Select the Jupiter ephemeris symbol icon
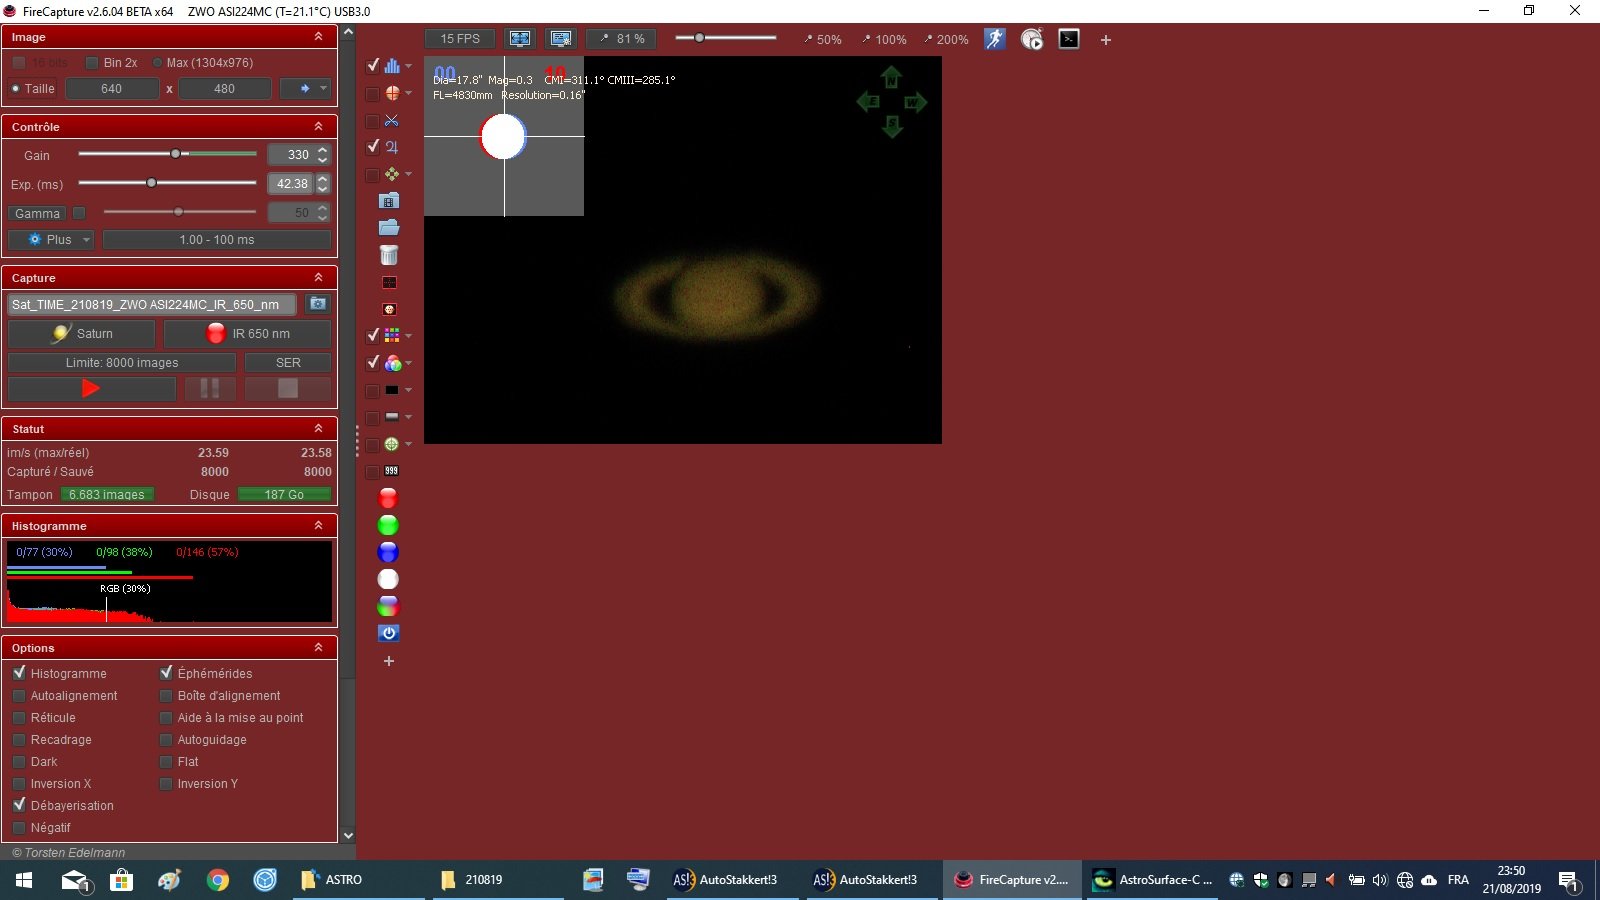1600x900 pixels. 392,147
